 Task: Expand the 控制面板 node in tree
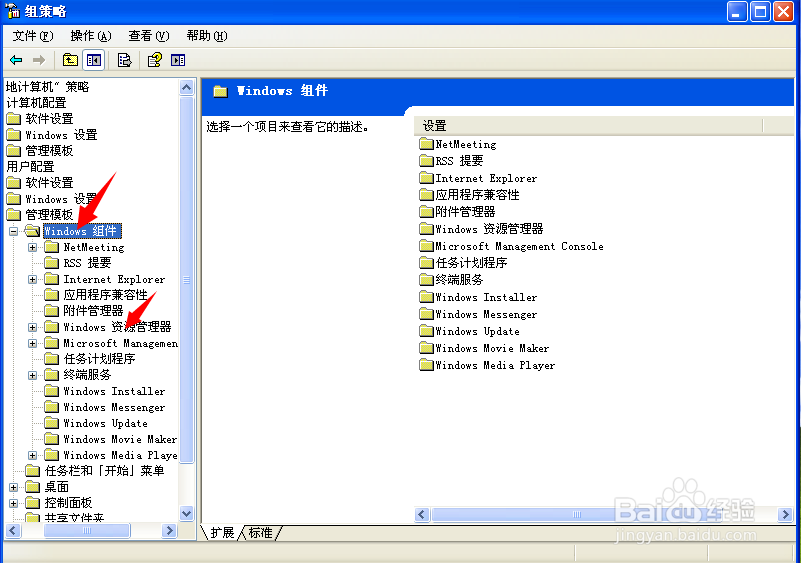13,503
